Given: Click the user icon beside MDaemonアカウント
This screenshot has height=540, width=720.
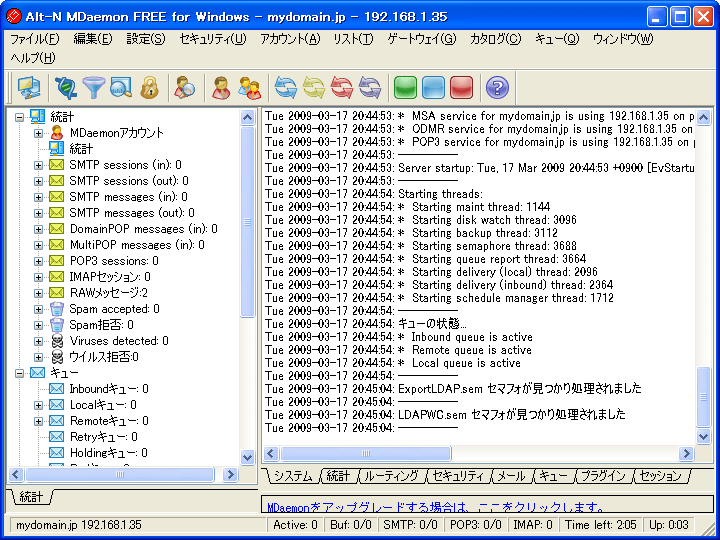Looking at the screenshot, I should 56,133.
